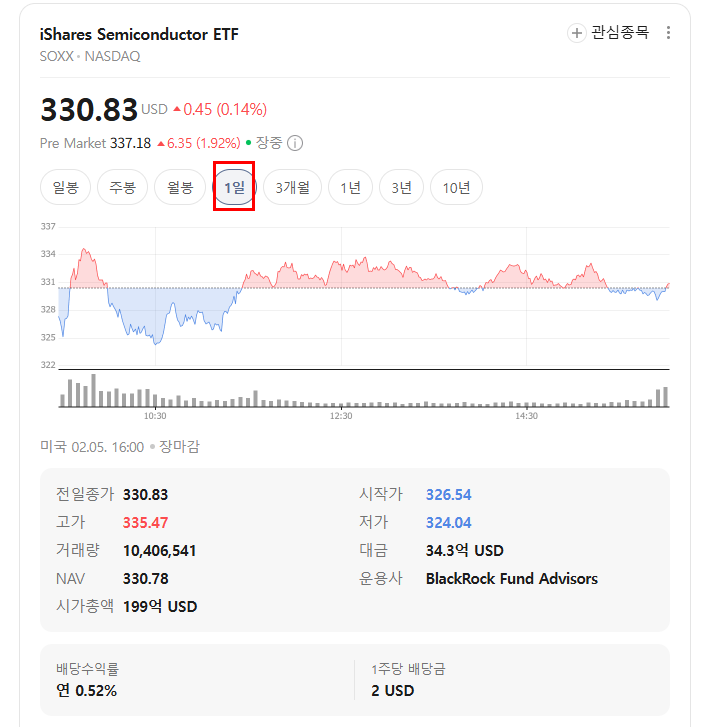Click the 운용사 BlackRock Fund Advisors

tap(512, 579)
